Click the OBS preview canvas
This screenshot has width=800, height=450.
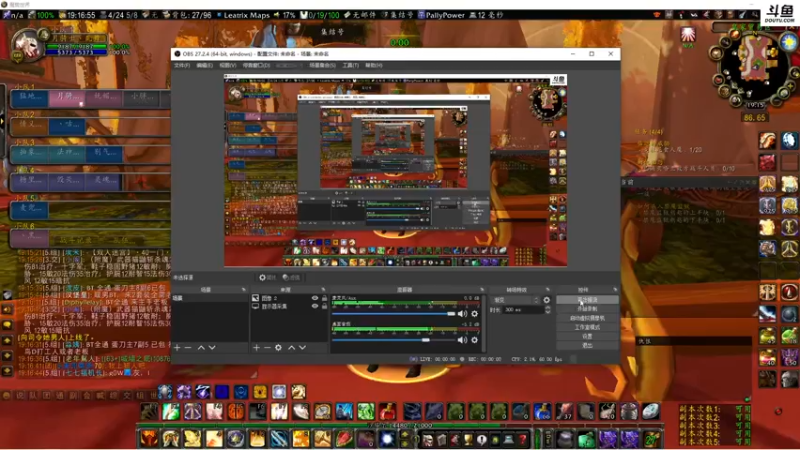395,170
